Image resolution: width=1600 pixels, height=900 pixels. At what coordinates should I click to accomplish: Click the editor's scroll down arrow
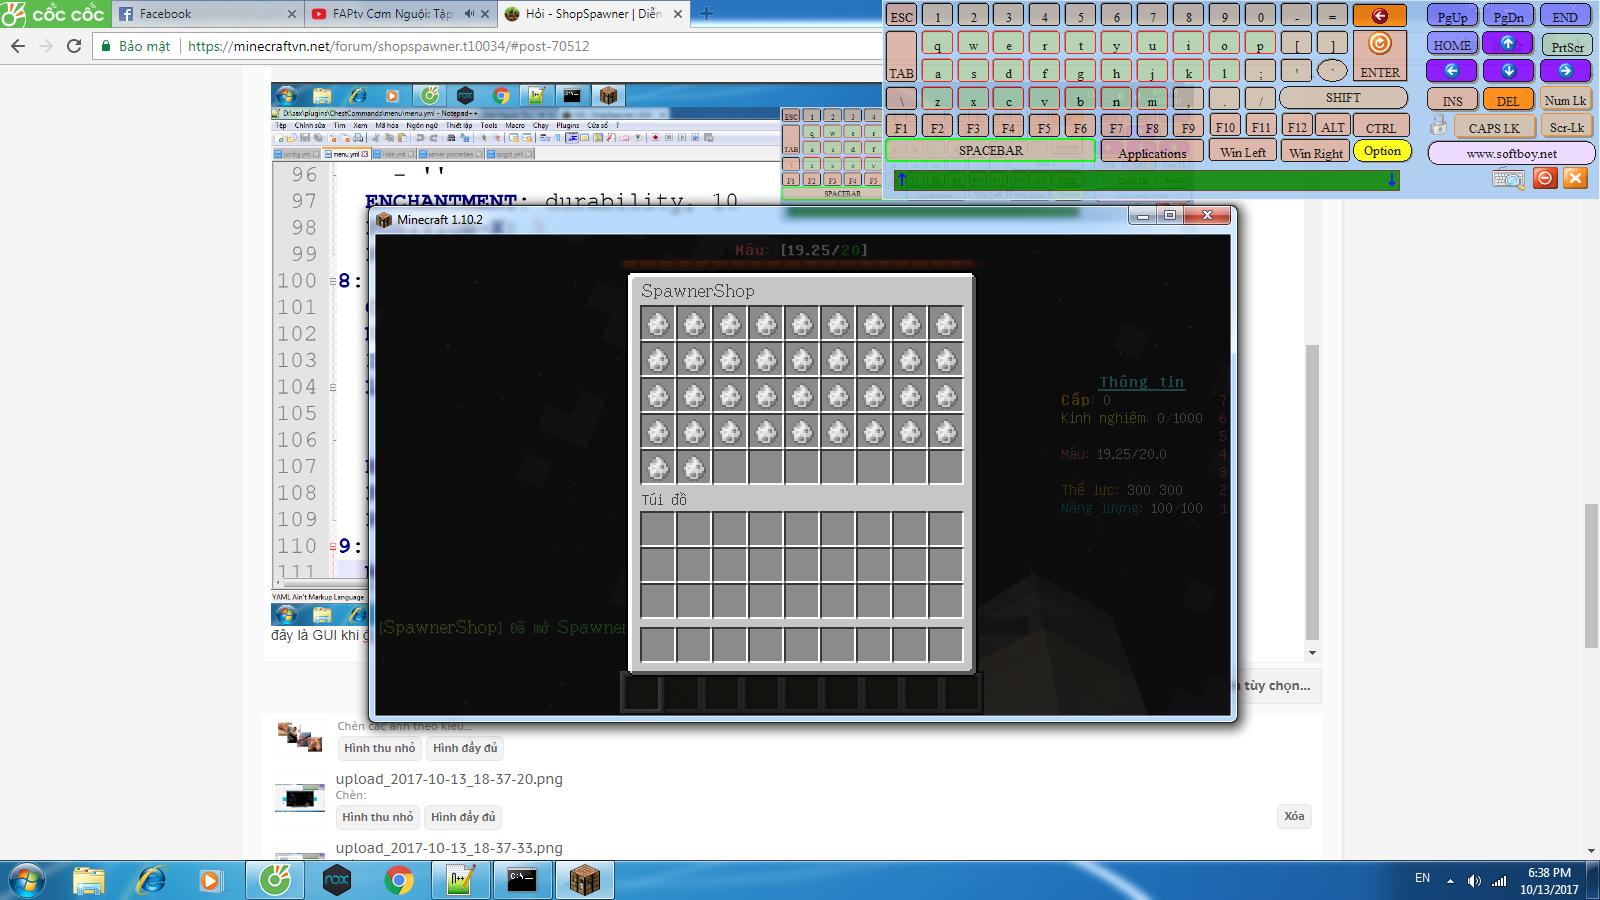pyautogui.click(x=1312, y=653)
